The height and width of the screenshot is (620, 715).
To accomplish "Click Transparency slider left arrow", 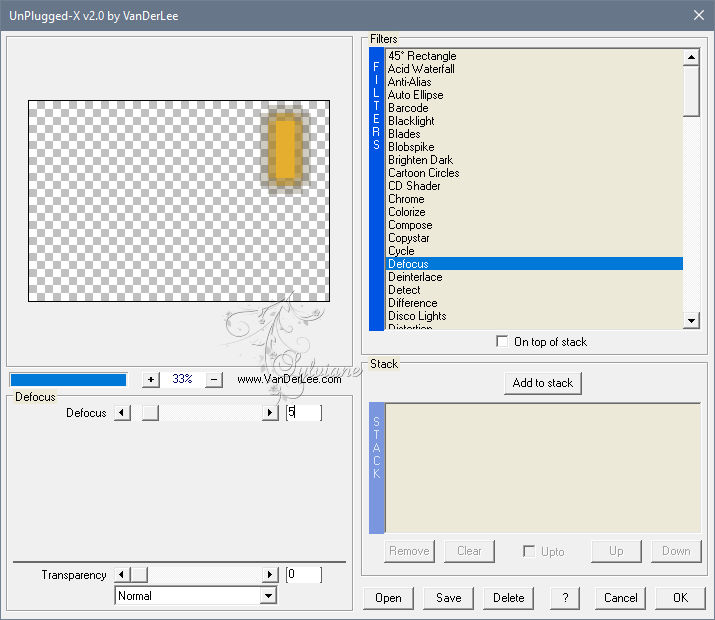I will (x=122, y=575).
